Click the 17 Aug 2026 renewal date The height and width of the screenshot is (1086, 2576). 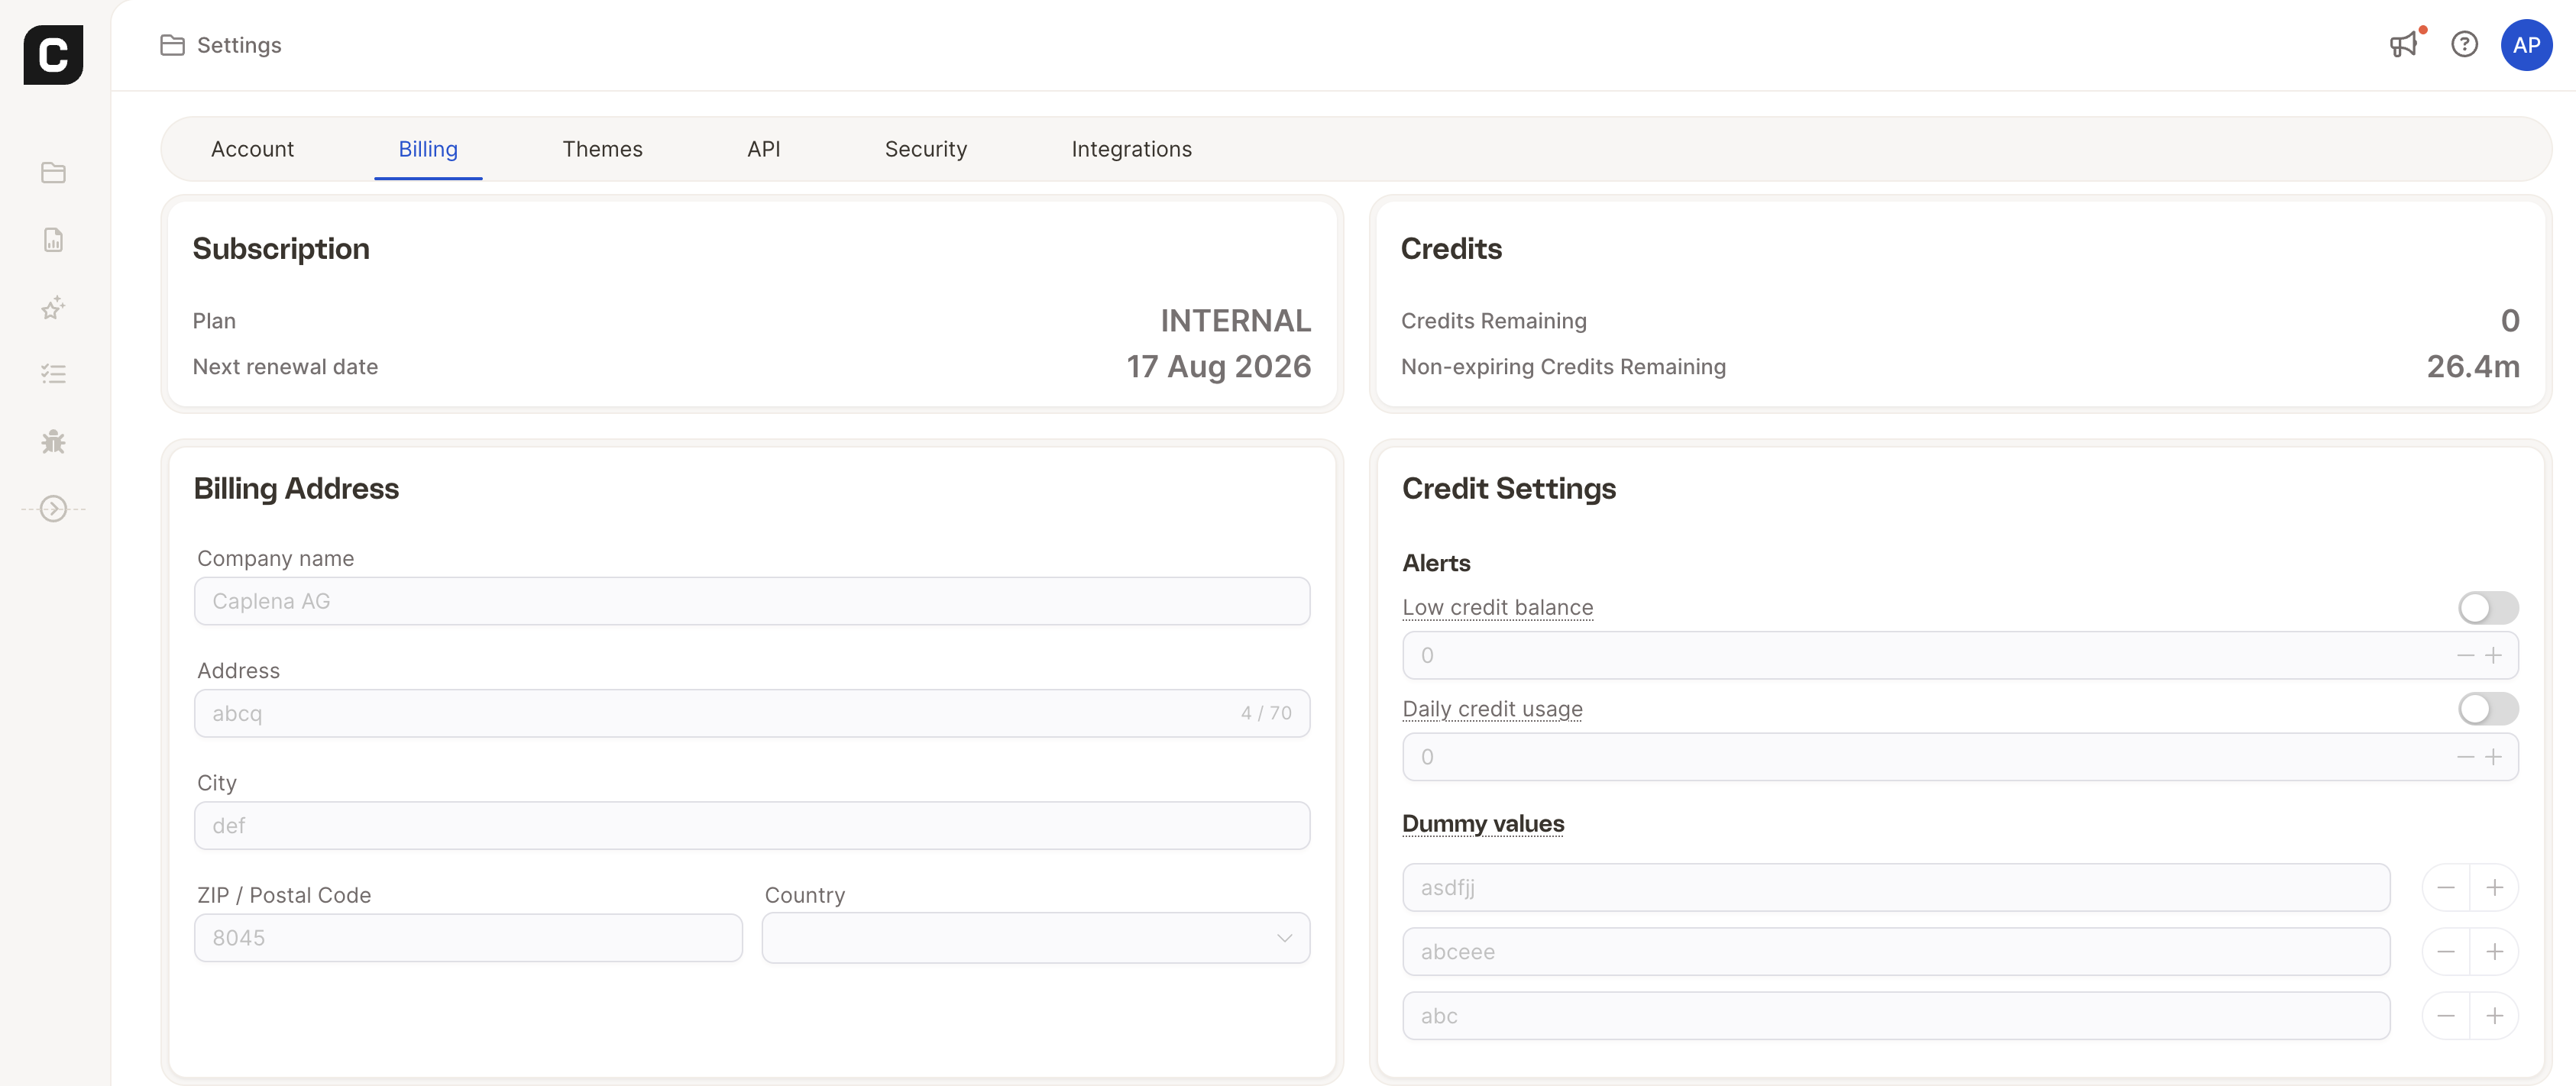point(1218,367)
